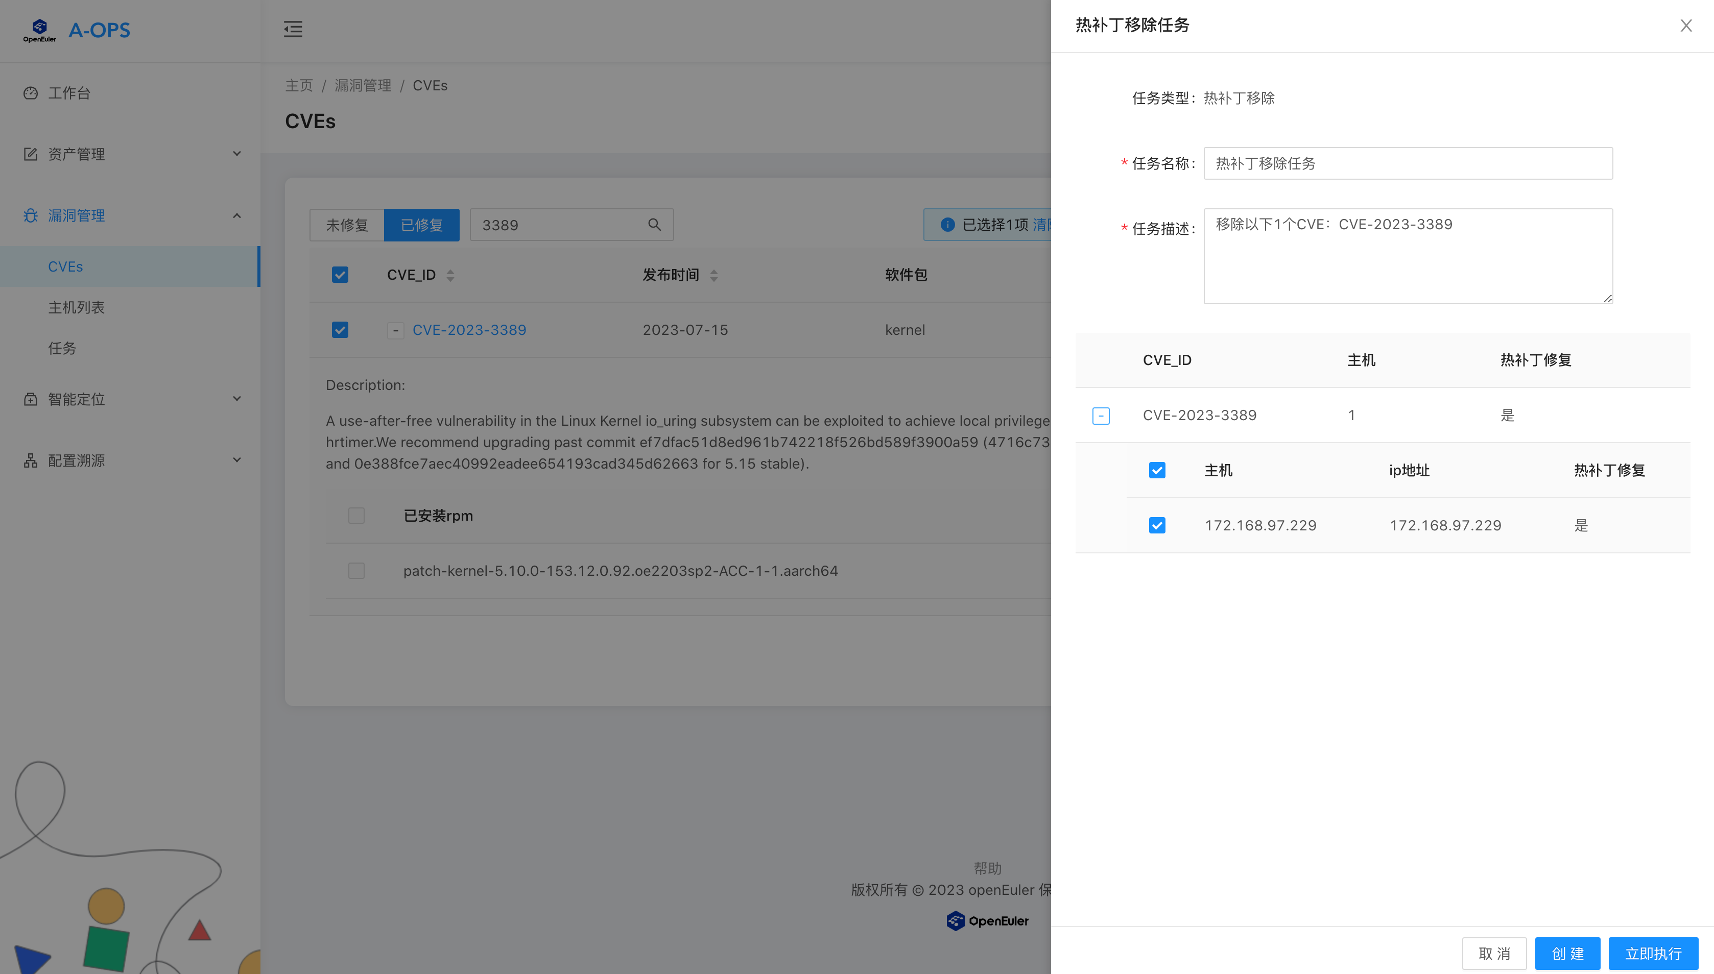Screen dimensions: 1714x974
Task: Open the 智能定位 sidebar section
Action: 75,398
